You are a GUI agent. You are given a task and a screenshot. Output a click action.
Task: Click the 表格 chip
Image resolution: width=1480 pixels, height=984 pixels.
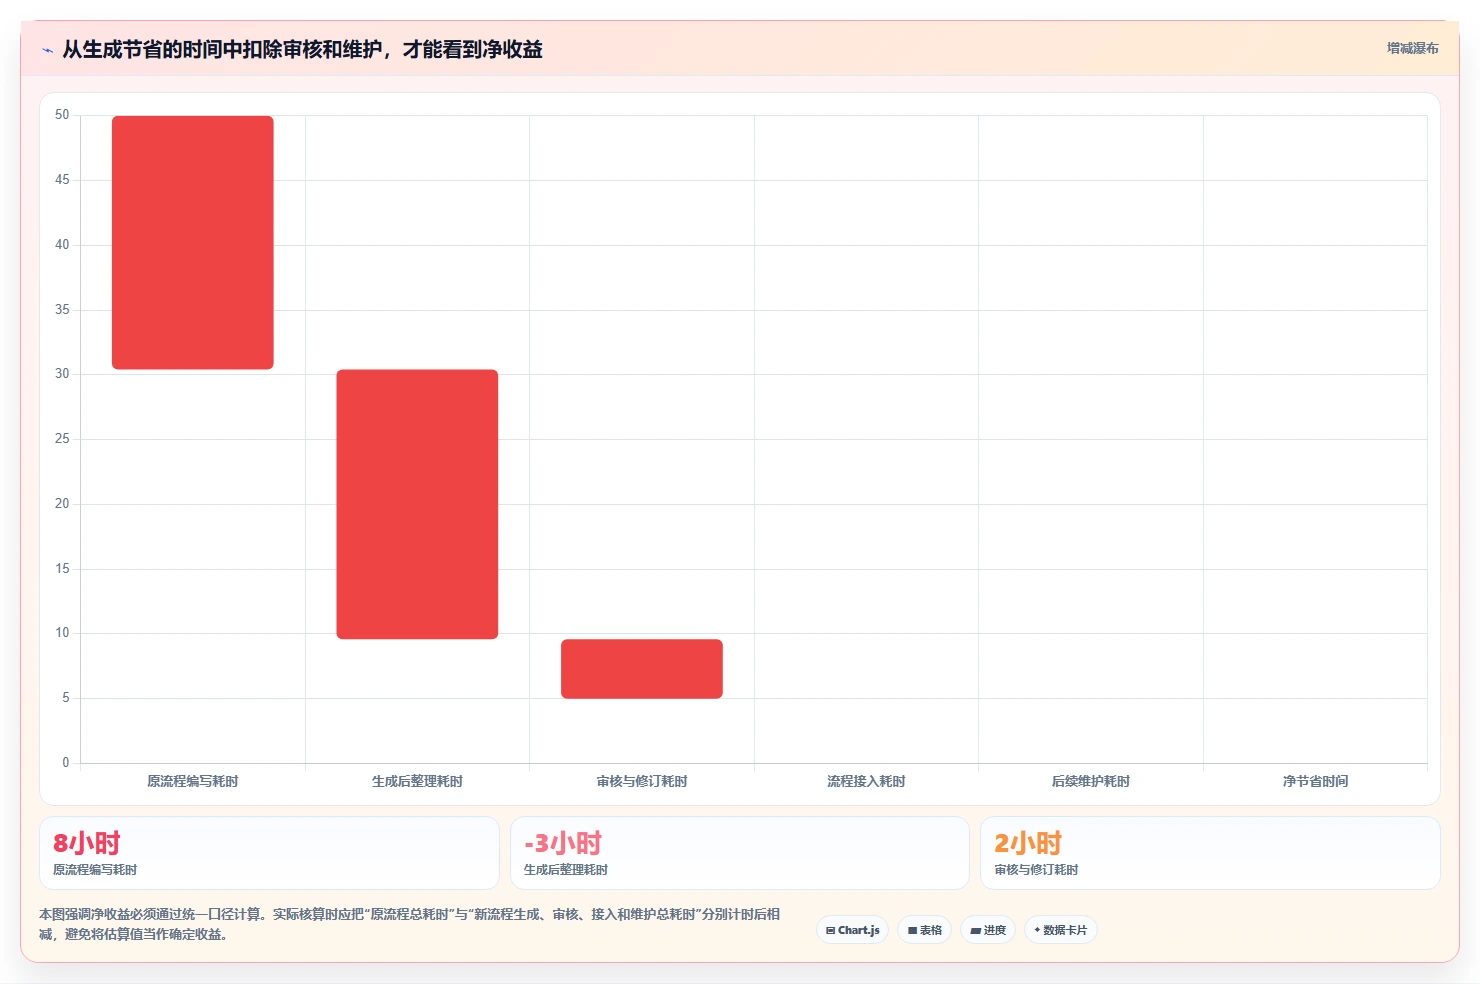click(x=925, y=930)
